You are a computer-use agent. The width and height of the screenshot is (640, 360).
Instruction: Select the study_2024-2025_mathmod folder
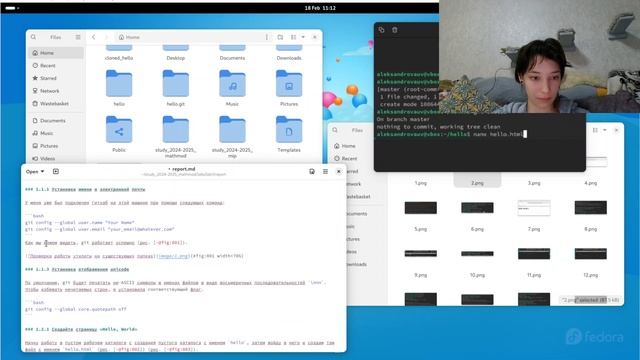[176, 129]
